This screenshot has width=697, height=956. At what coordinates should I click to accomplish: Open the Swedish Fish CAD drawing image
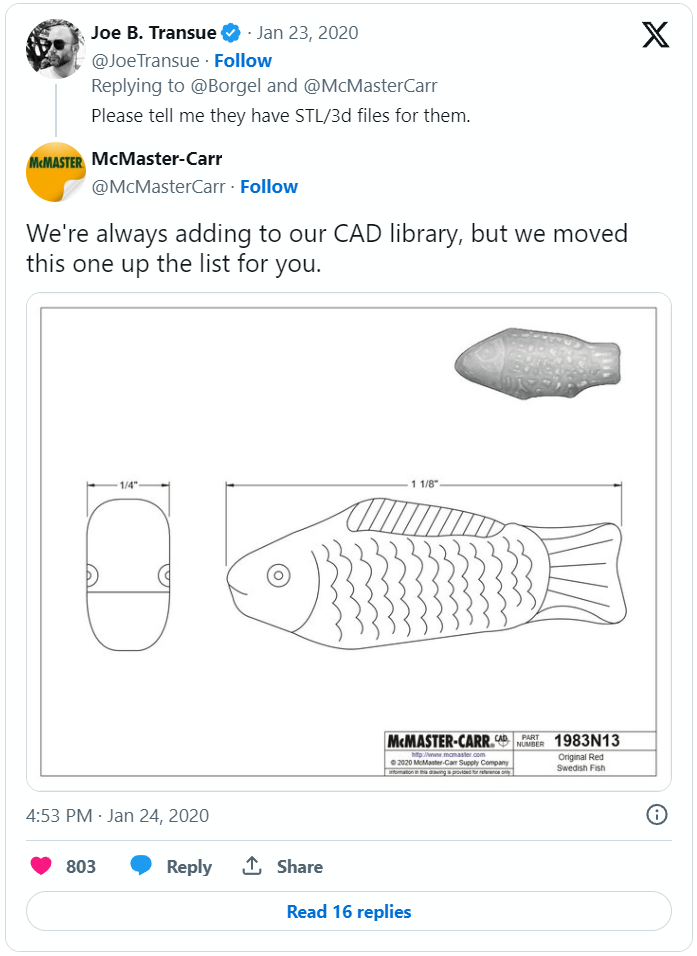tap(349, 541)
